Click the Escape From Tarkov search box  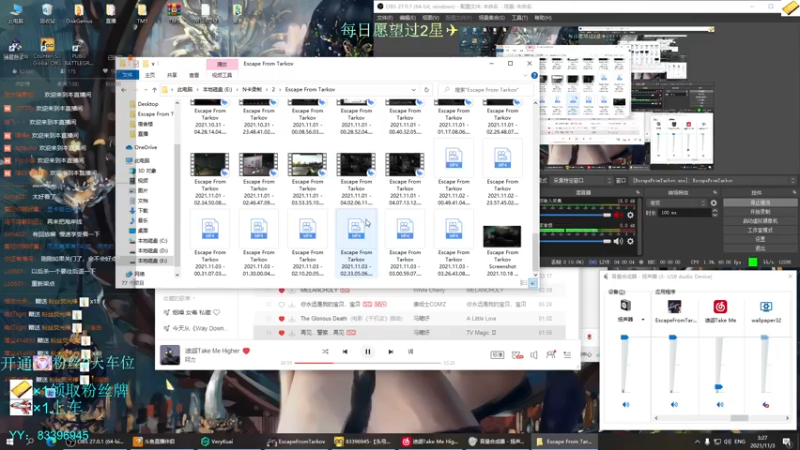486,90
